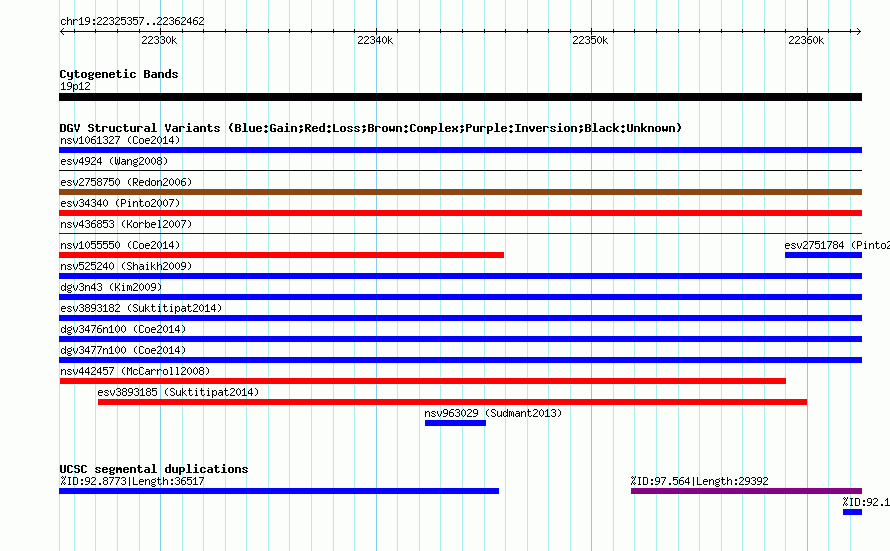890x551 pixels.
Task: Select the blue esv3893182 gain bar
Action: pyautogui.click(x=460, y=318)
